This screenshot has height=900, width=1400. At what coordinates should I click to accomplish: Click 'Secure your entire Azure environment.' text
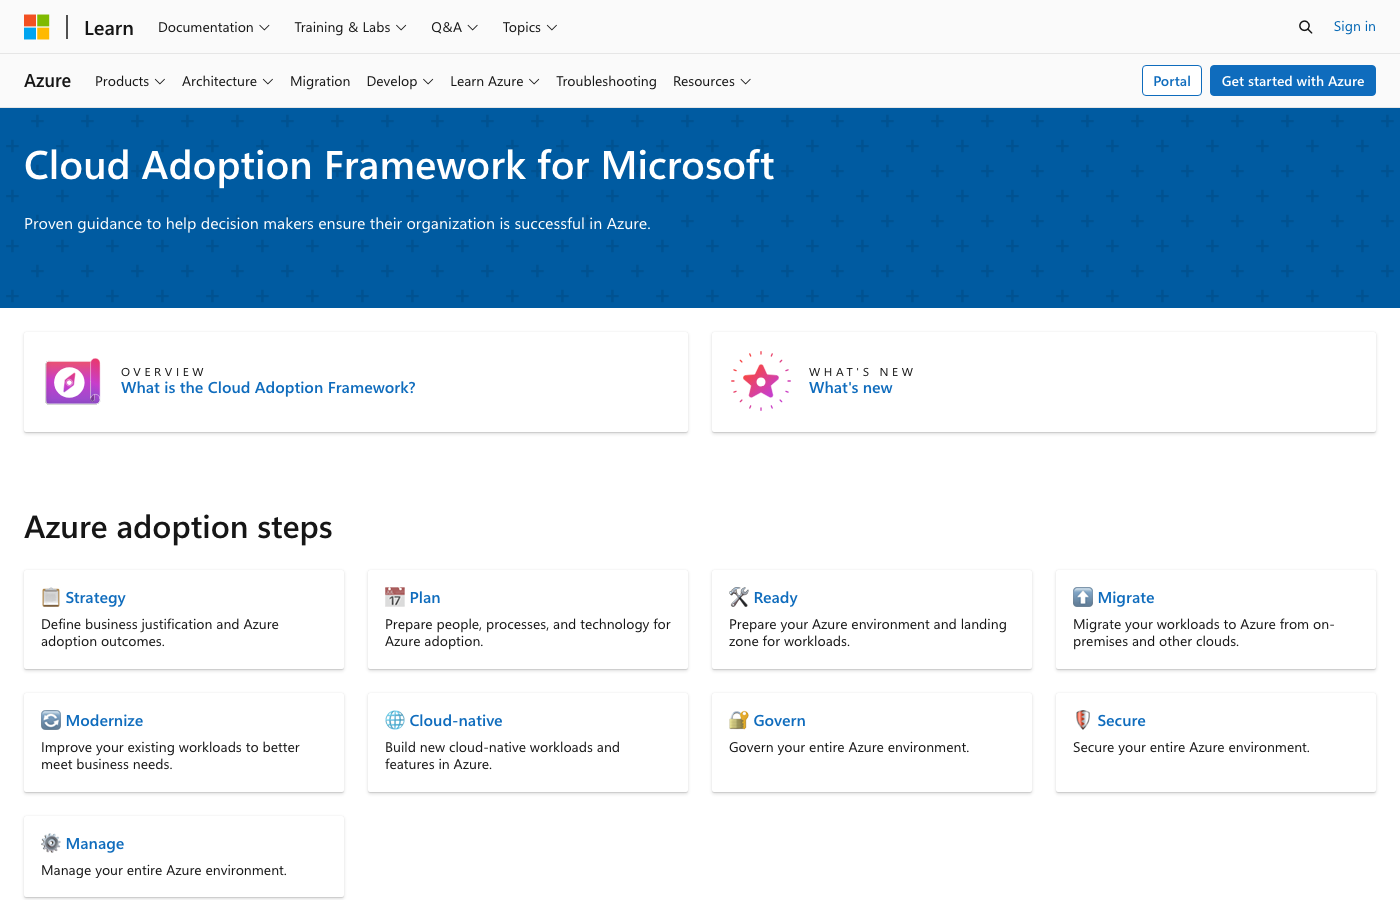[1191, 747]
